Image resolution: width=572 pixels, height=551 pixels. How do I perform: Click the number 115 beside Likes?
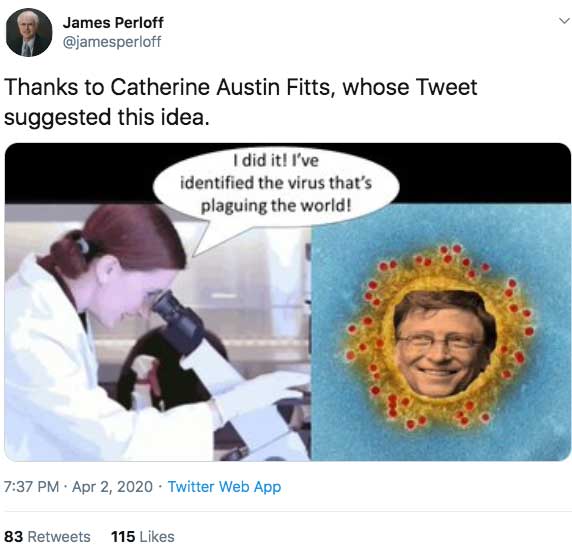pyautogui.click(x=123, y=537)
